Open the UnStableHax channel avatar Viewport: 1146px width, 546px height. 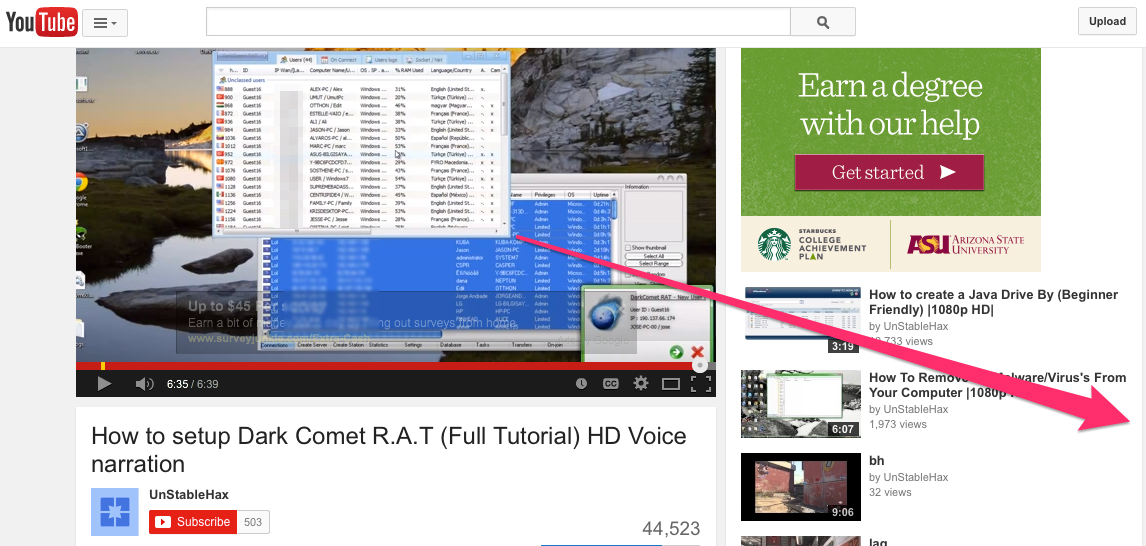pos(114,512)
